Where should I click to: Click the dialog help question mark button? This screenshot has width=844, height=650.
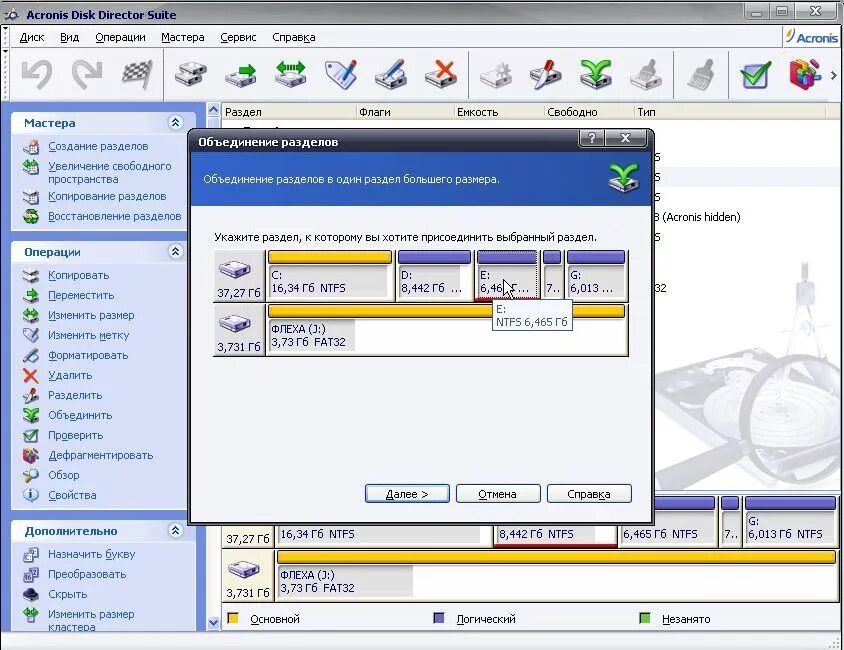pyautogui.click(x=592, y=138)
